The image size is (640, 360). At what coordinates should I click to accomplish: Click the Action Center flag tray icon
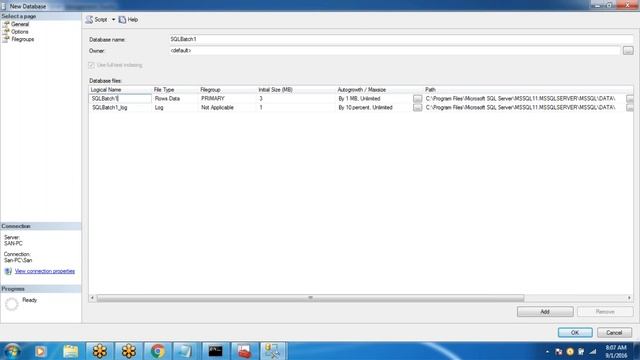(559, 351)
